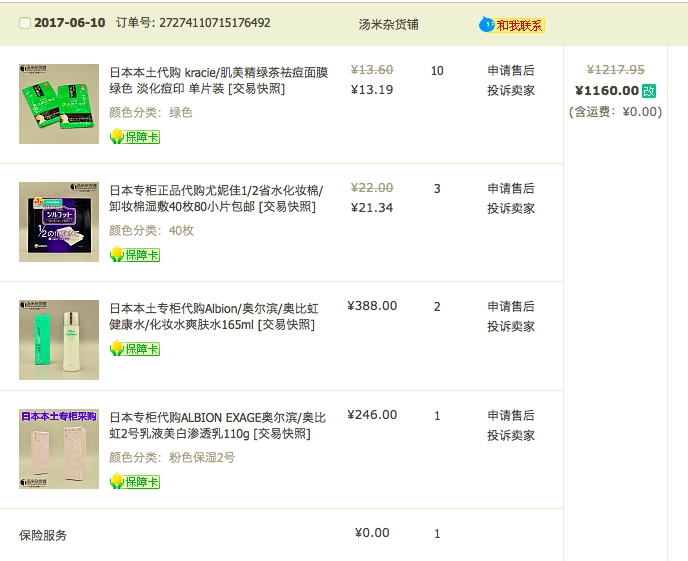688x561 pixels.
Task: Open the ALBION EXAGE emulsion thumbnail
Action: (59, 449)
